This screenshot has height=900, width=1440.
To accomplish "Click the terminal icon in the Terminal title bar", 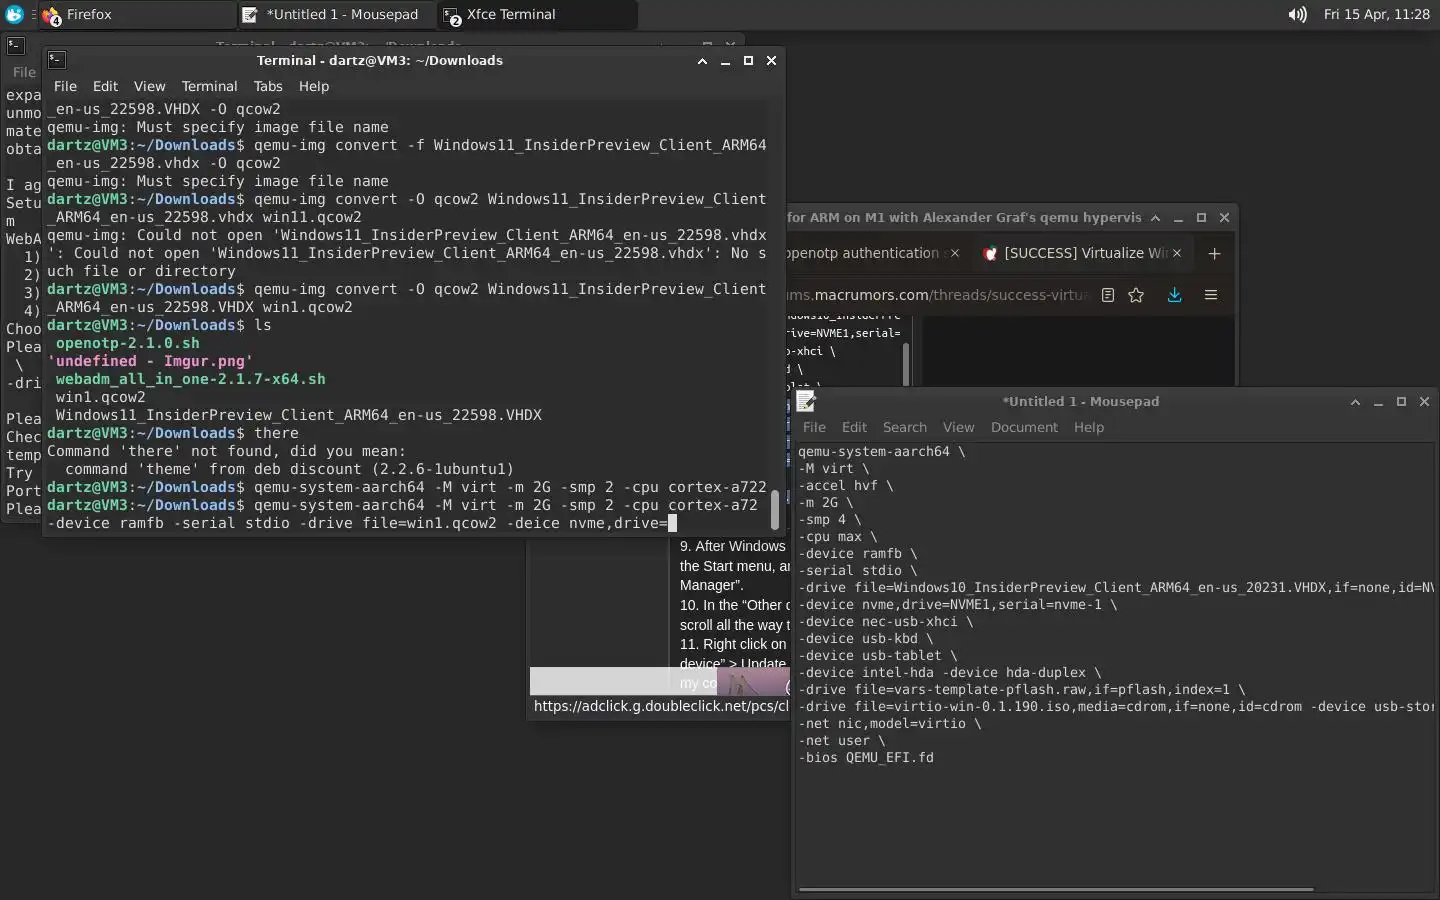I will 57,60.
